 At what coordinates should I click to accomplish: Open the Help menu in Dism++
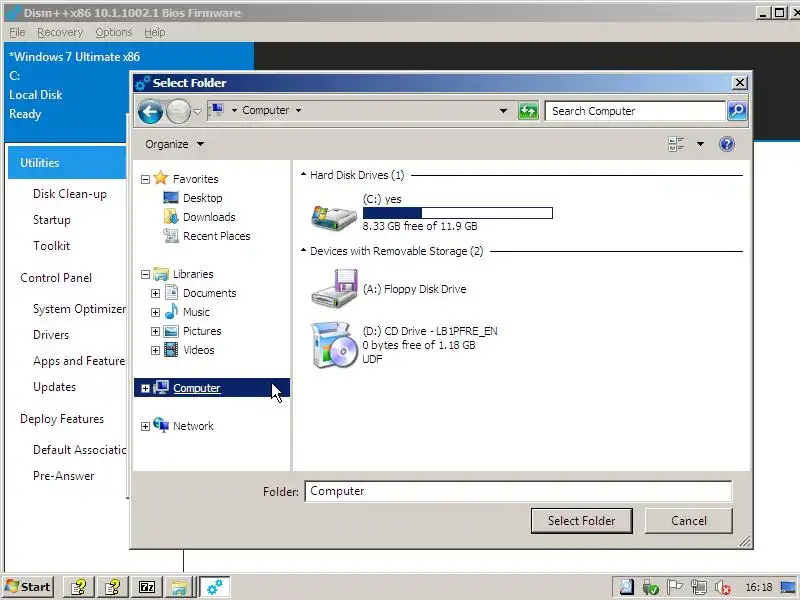[x=155, y=32]
